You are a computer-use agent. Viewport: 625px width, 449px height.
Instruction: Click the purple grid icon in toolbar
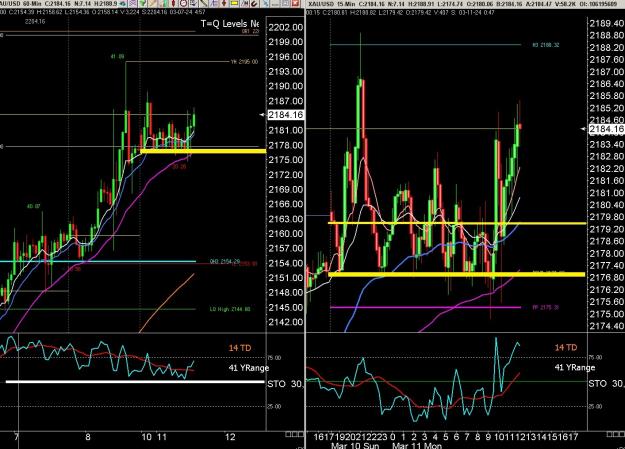tap(133, 4)
